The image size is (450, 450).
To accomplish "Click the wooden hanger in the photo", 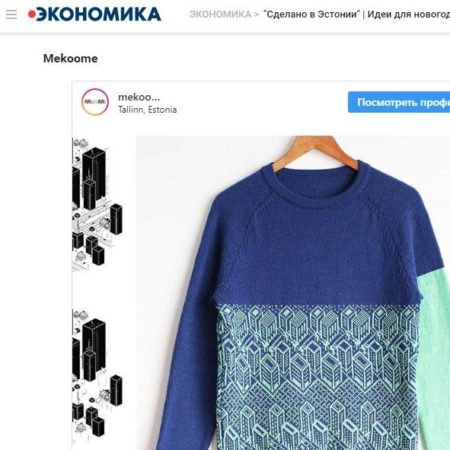I will (x=316, y=152).
